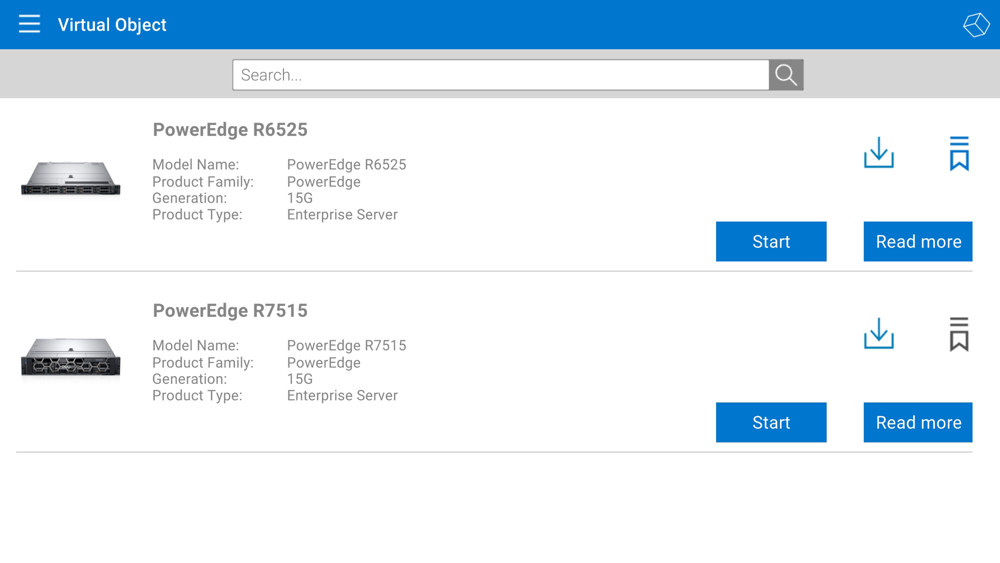Click the R6525 15G generation value

[300, 198]
